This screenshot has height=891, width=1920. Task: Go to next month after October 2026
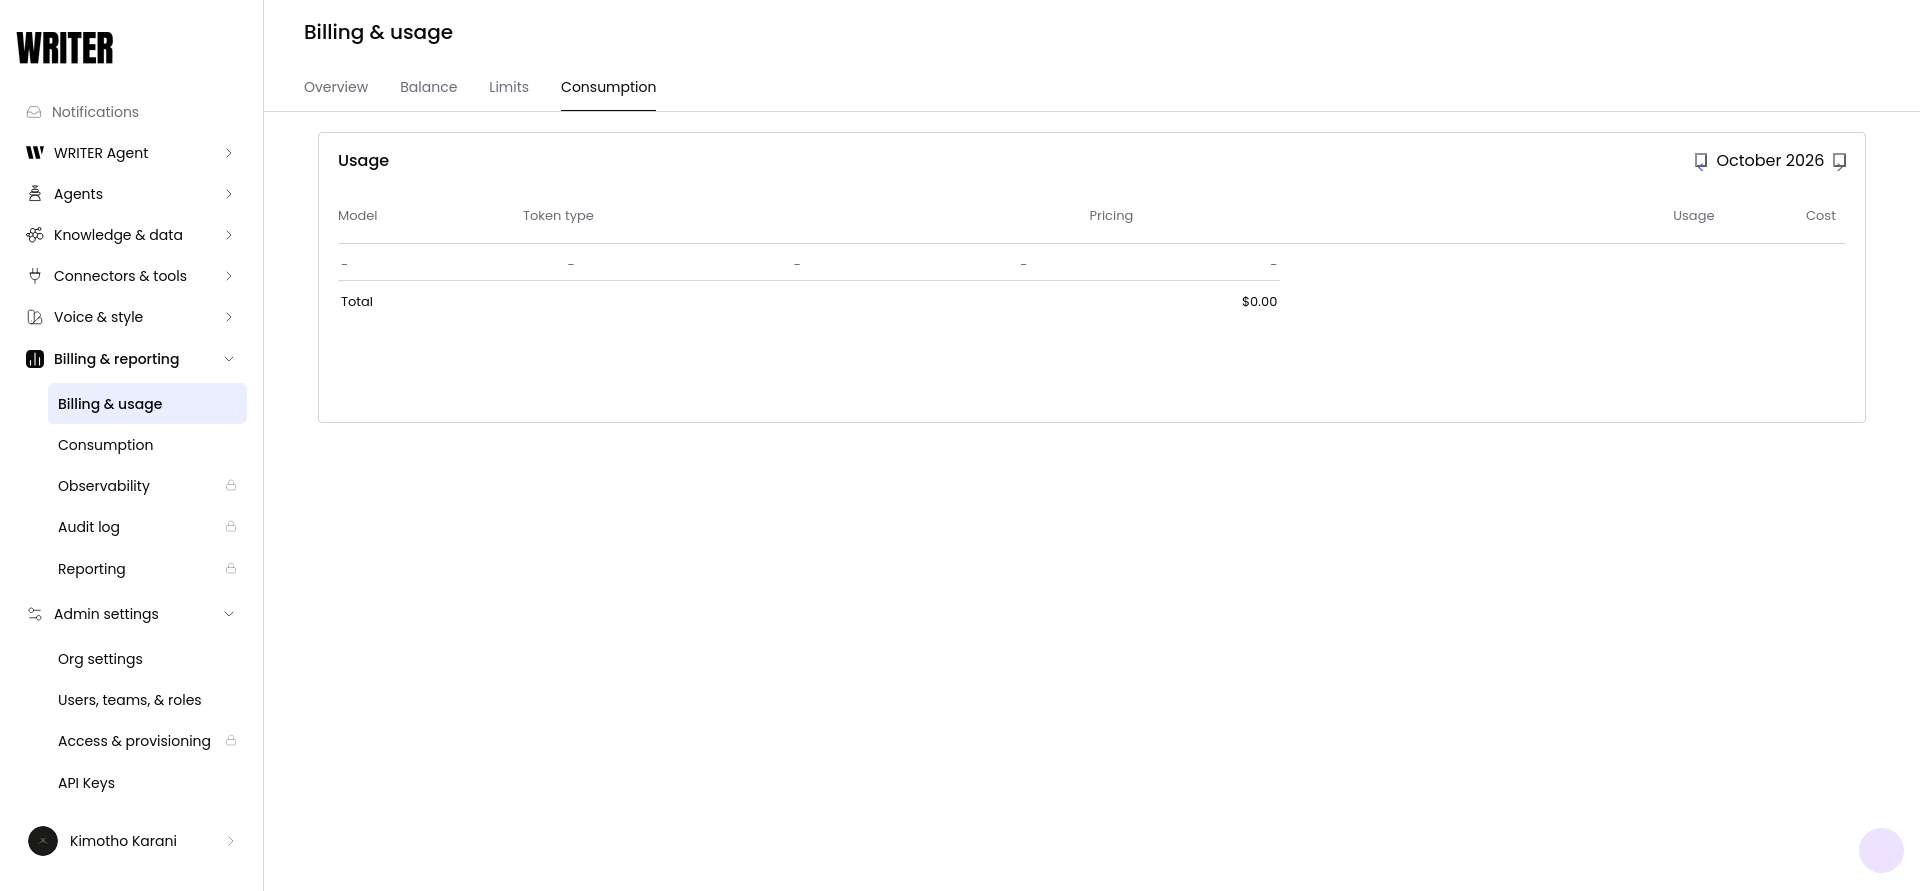click(1839, 161)
